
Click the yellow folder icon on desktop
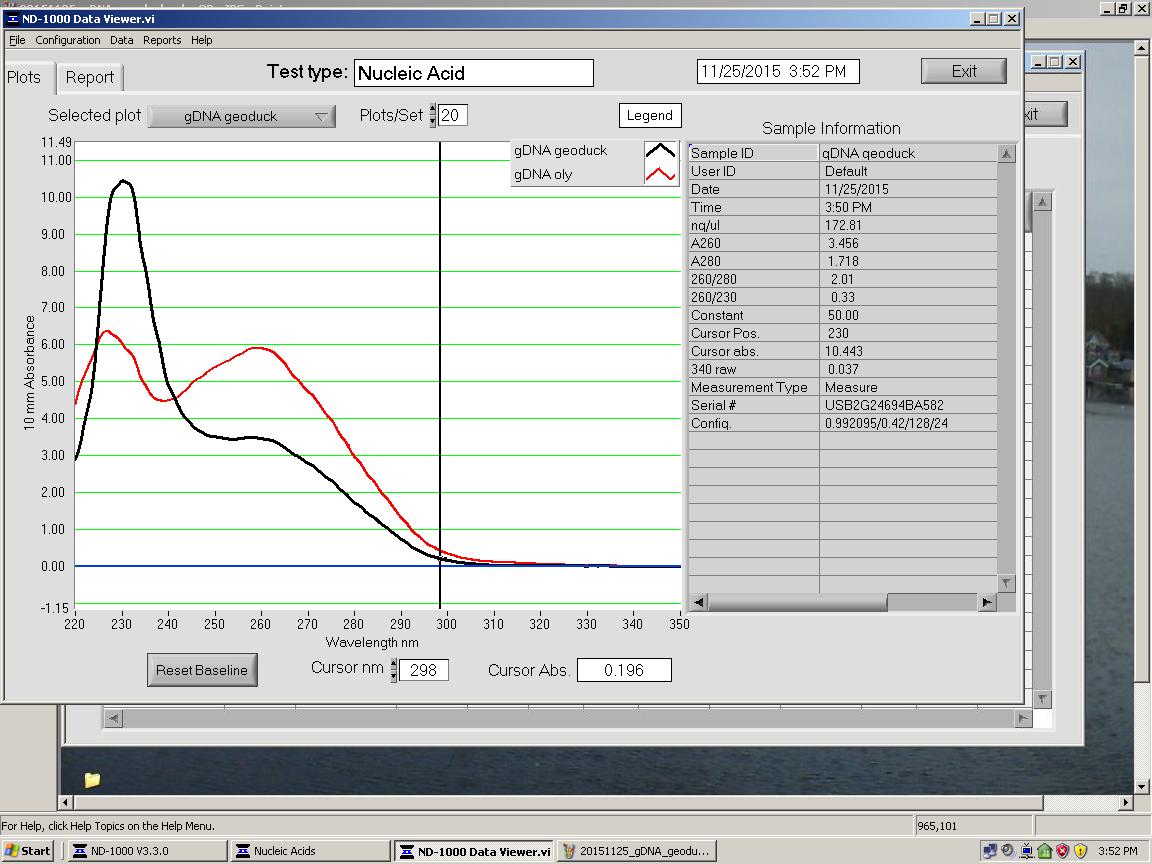(x=92, y=780)
